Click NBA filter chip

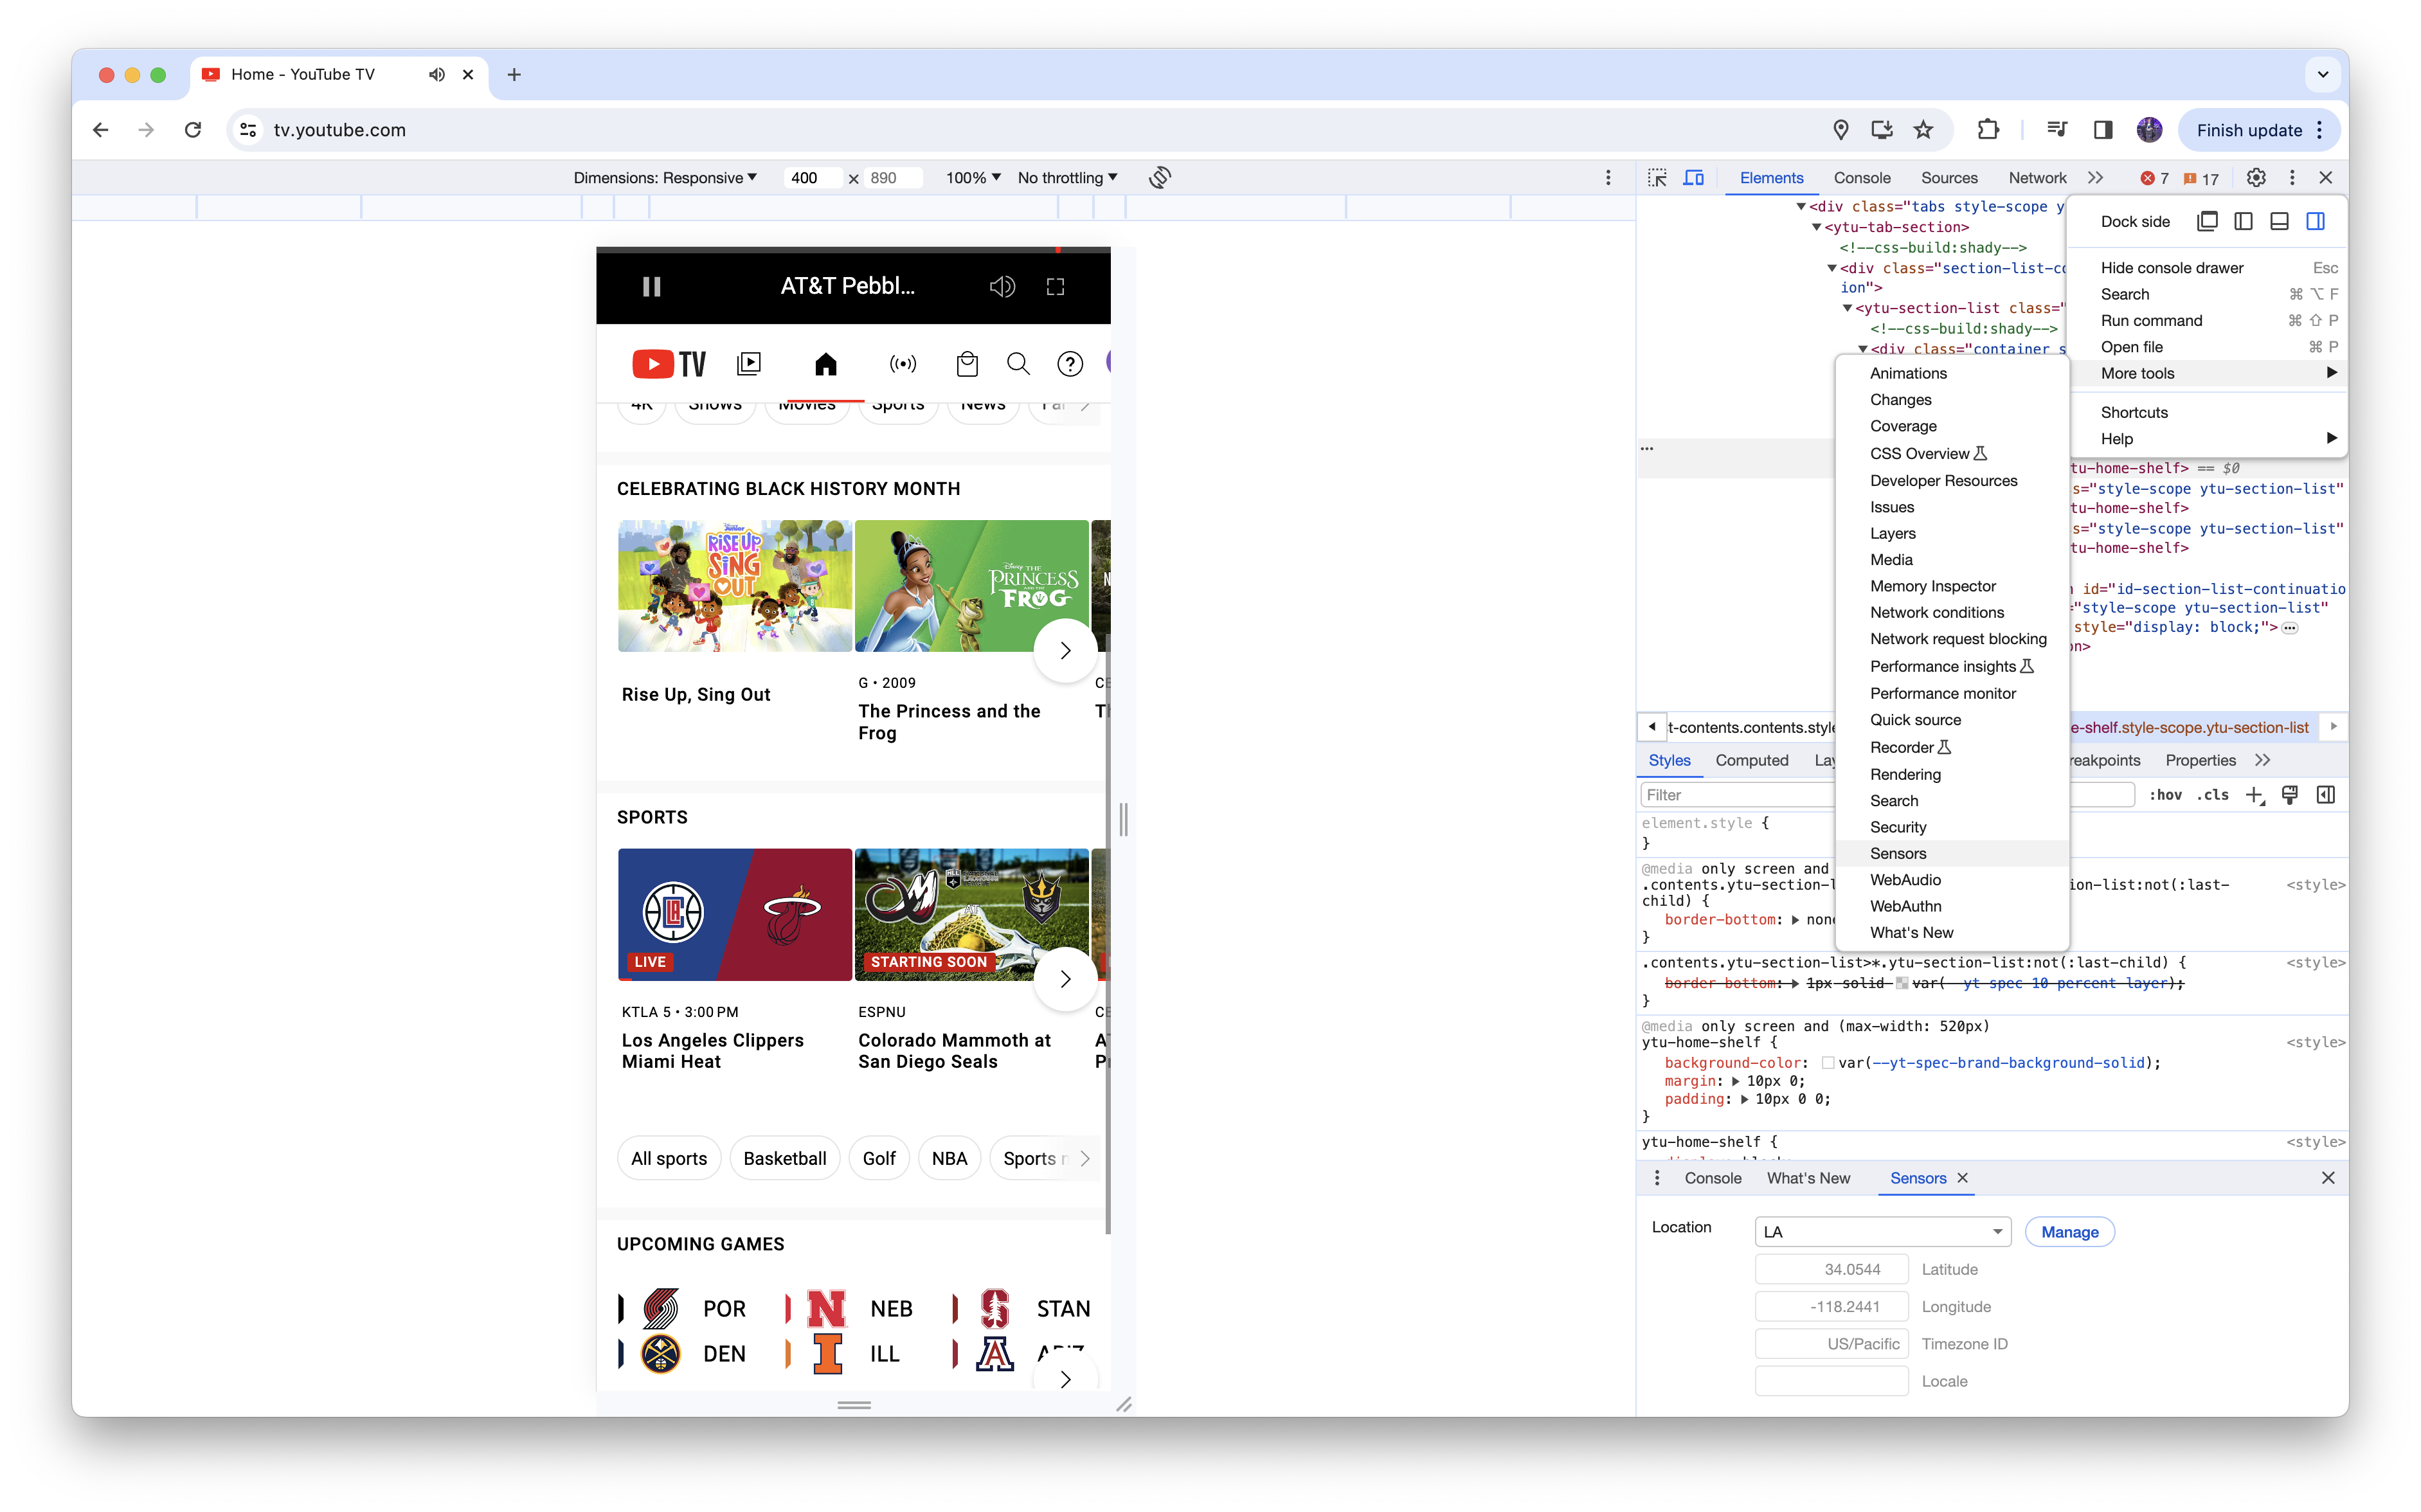tap(949, 1159)
